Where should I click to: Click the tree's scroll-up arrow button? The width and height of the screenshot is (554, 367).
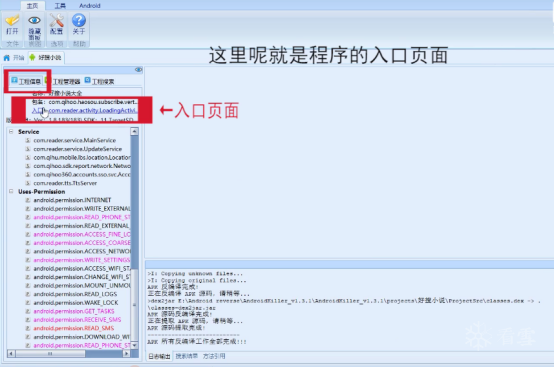tap(134, 132)
